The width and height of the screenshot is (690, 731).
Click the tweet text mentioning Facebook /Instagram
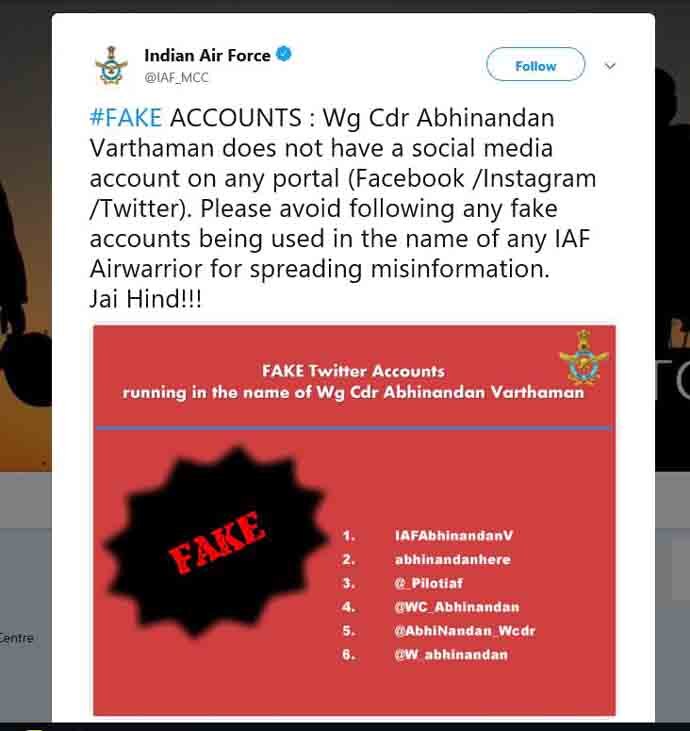[x=342, y=180]
